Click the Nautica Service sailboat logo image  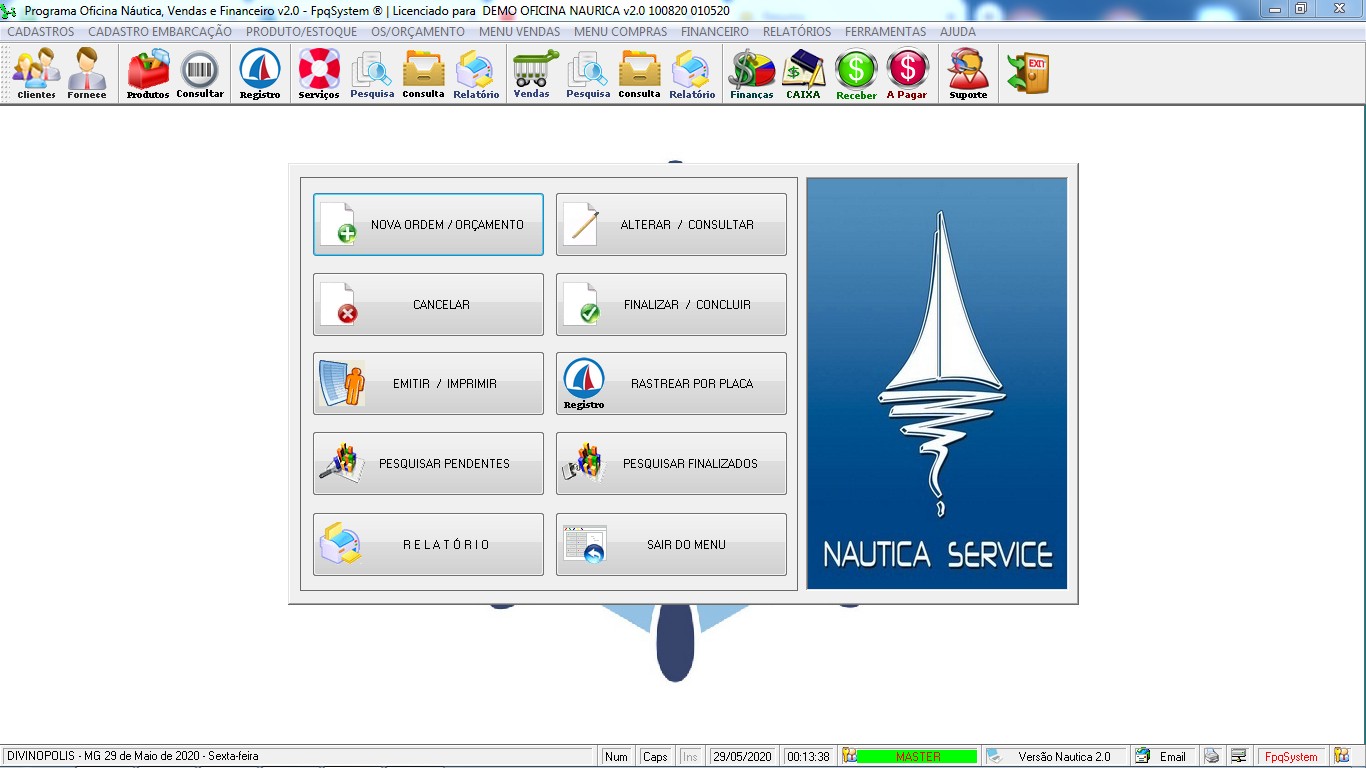coord(937,383)
